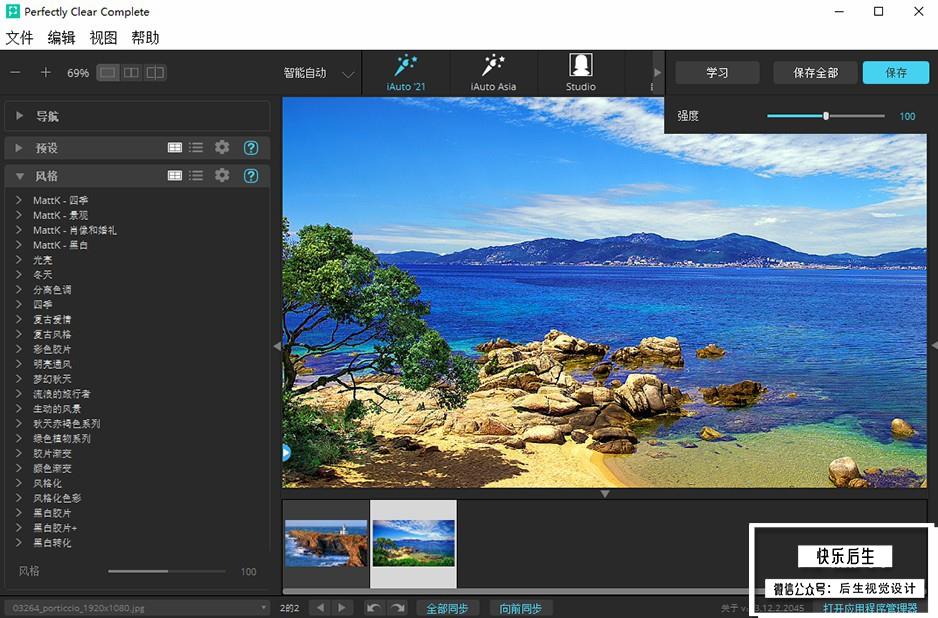Expand the right side panel arrow
Image resolution: width=938 pixels, height=618 pixels.
934,346
